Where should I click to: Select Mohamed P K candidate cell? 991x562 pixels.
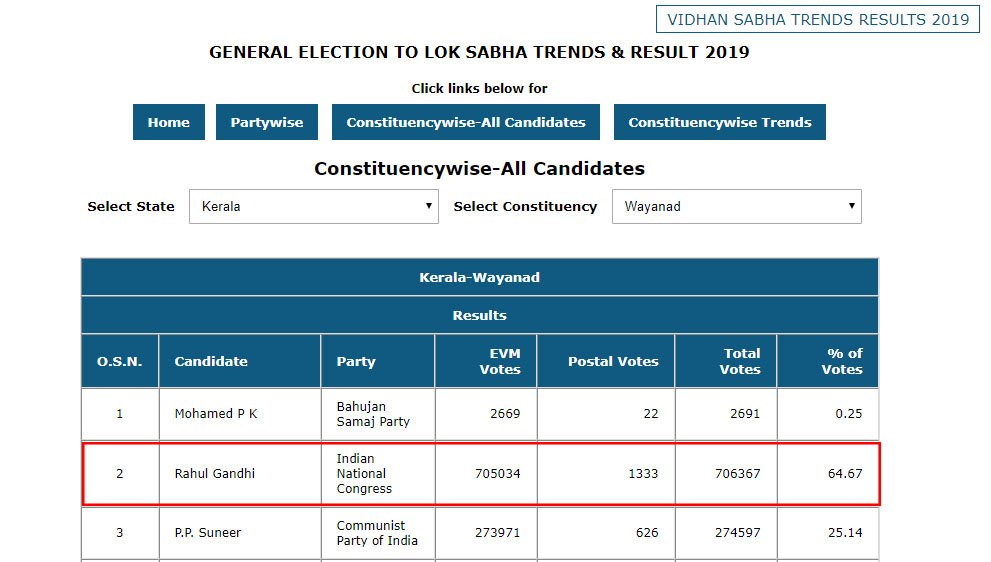click(216, 413)
